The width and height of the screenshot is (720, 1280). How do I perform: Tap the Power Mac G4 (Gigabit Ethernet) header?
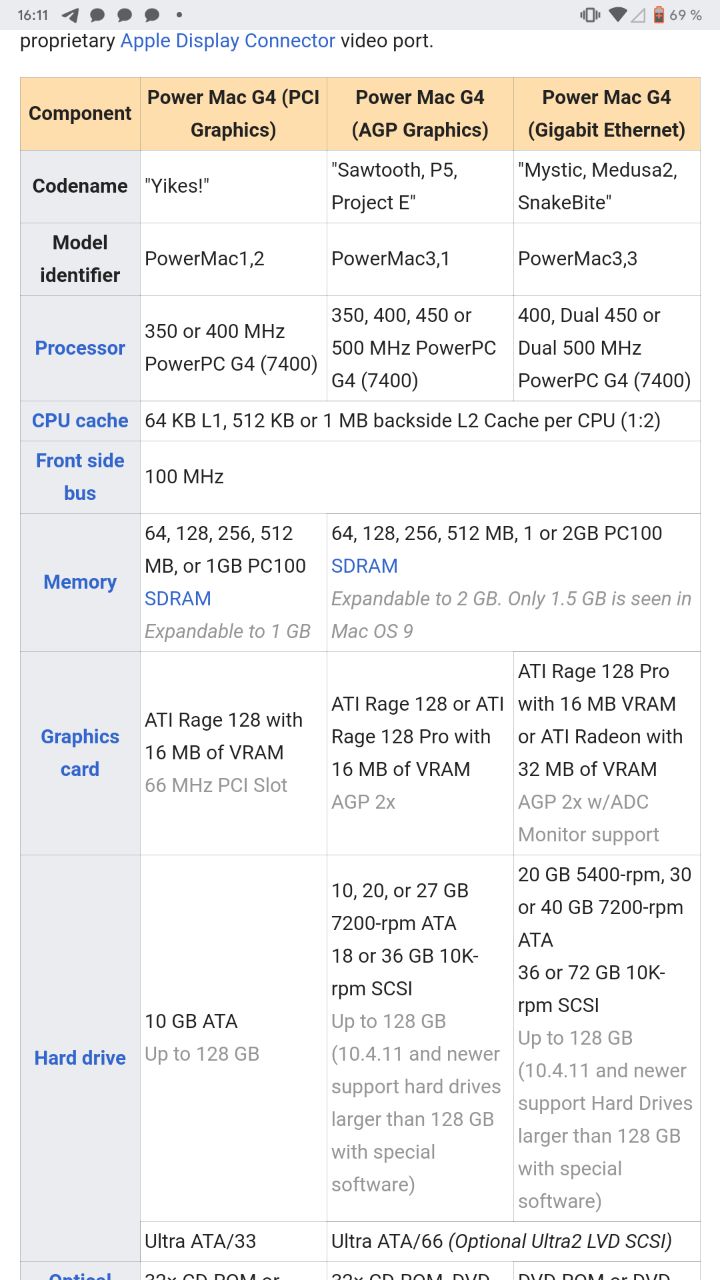(x=606, y=114)
